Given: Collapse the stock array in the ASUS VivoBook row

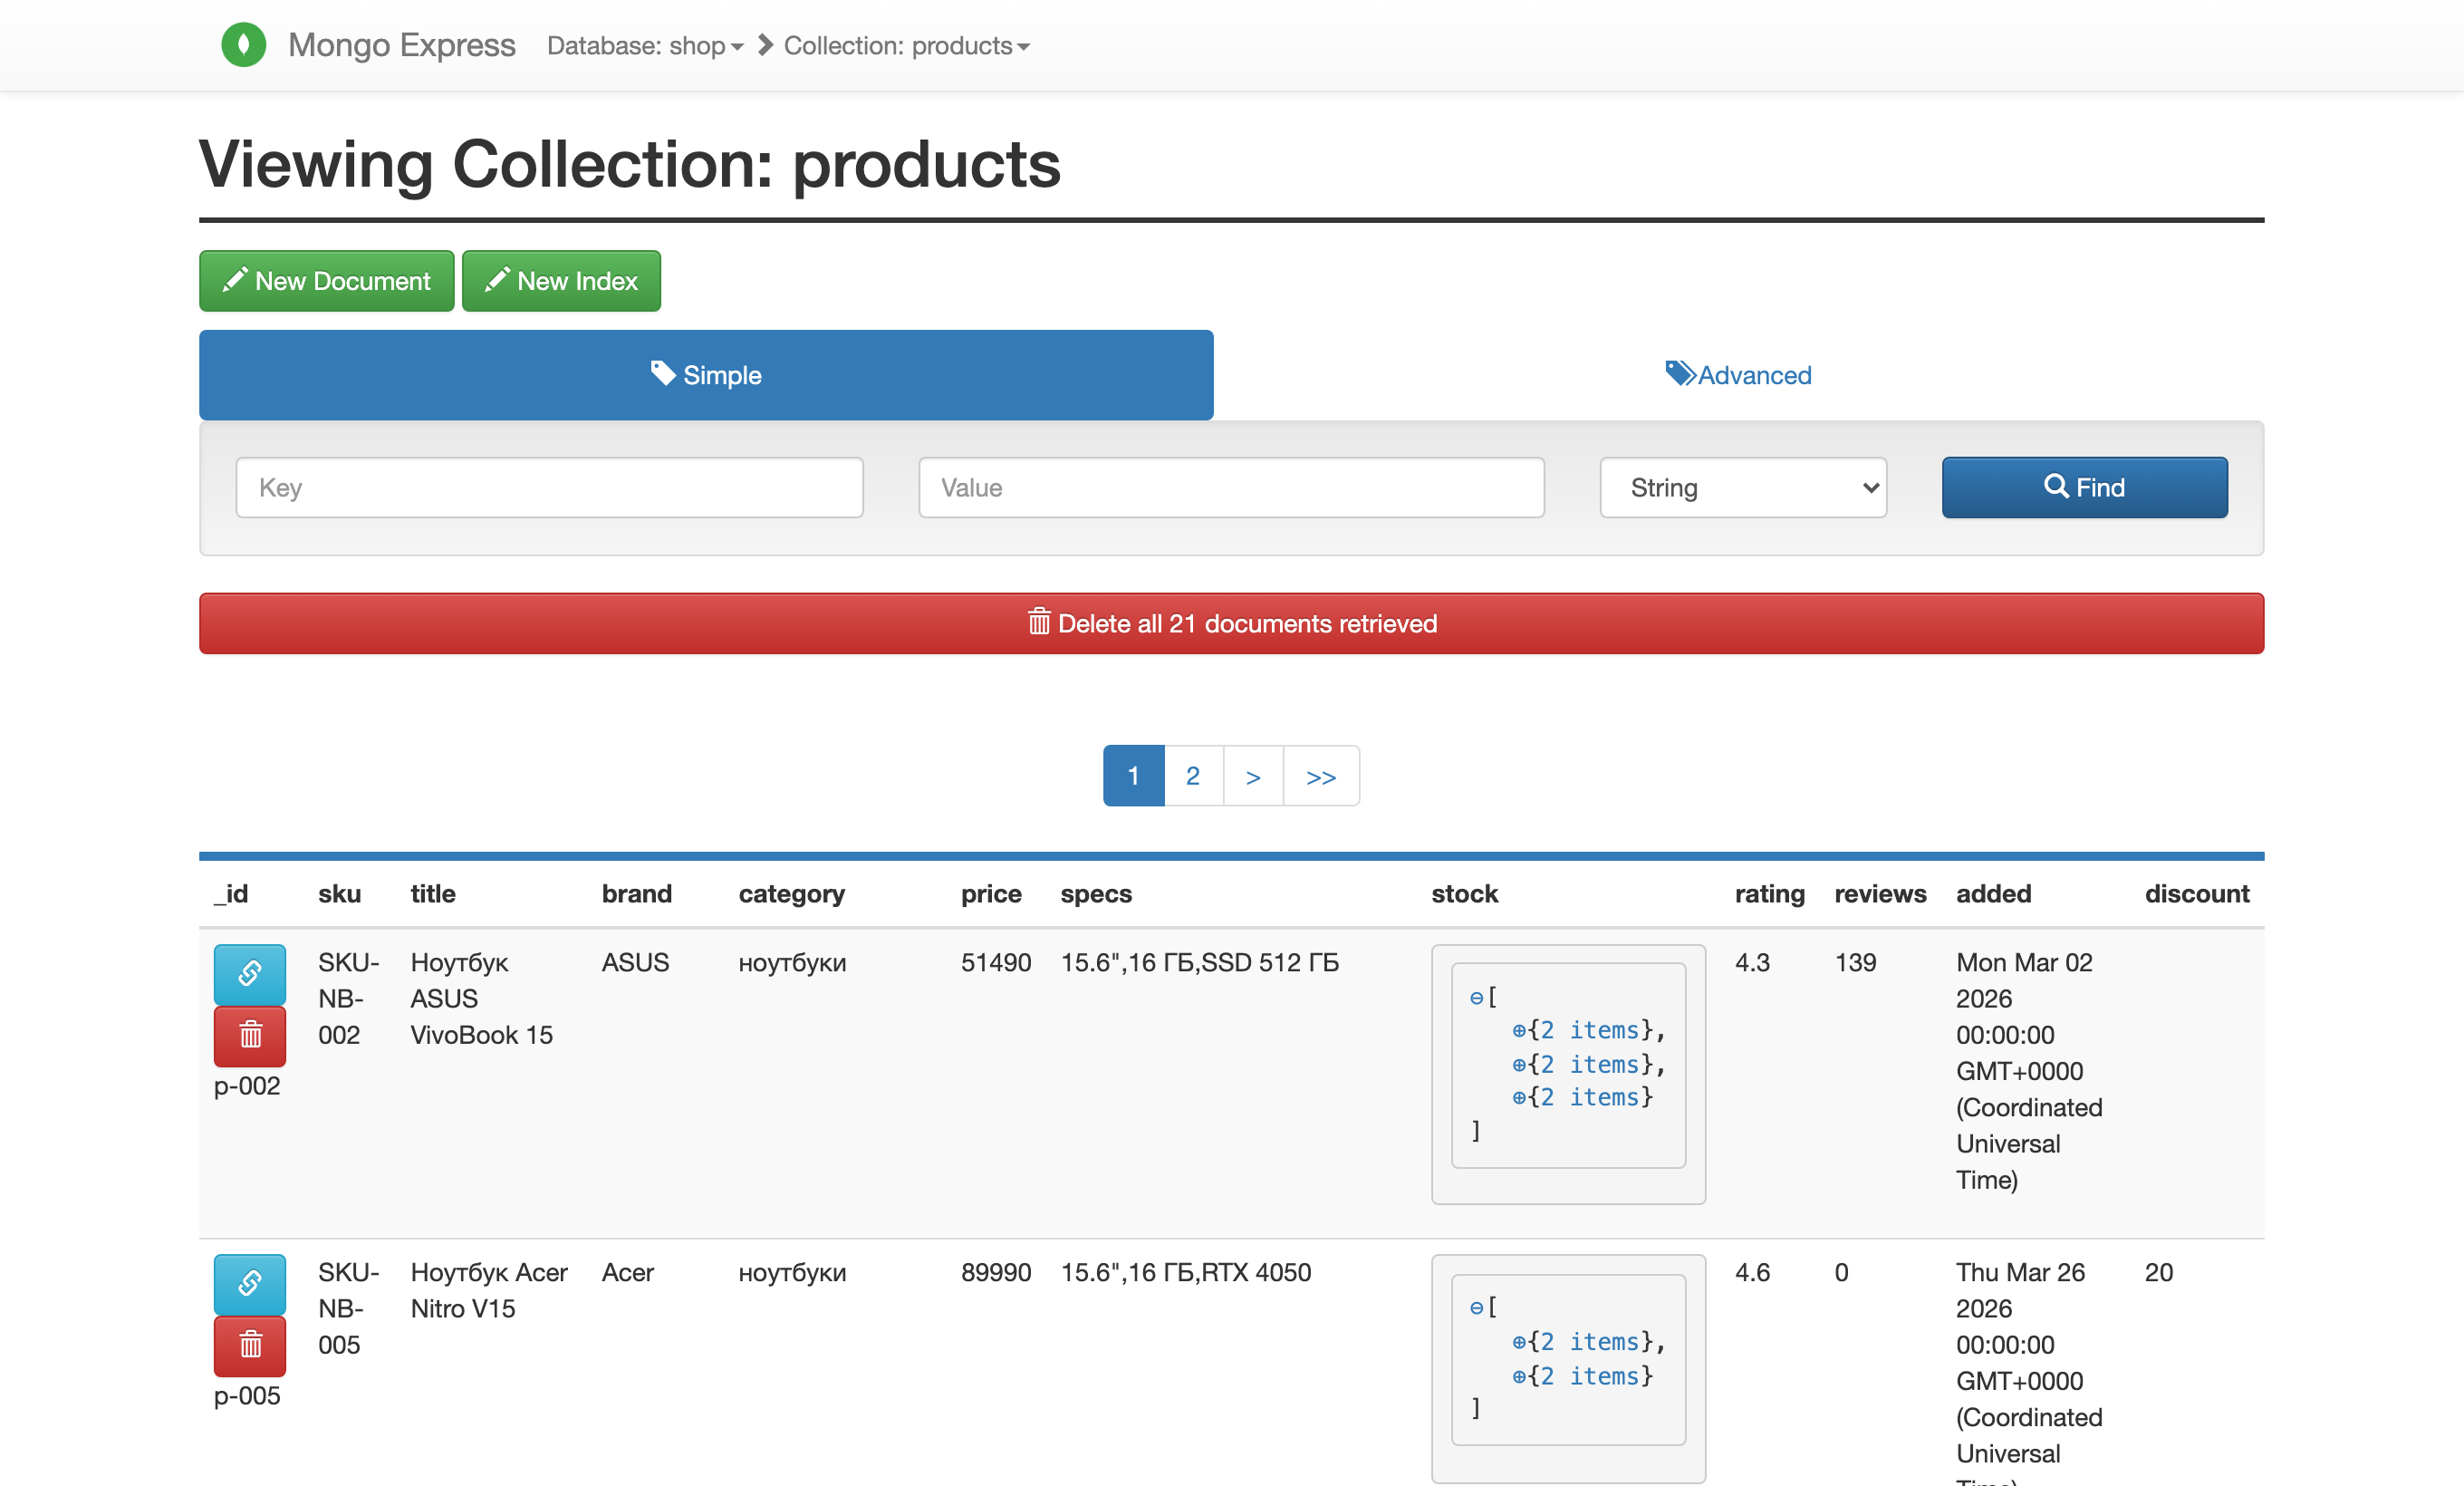Looking at the screenshot, I should coord(1476,997).
